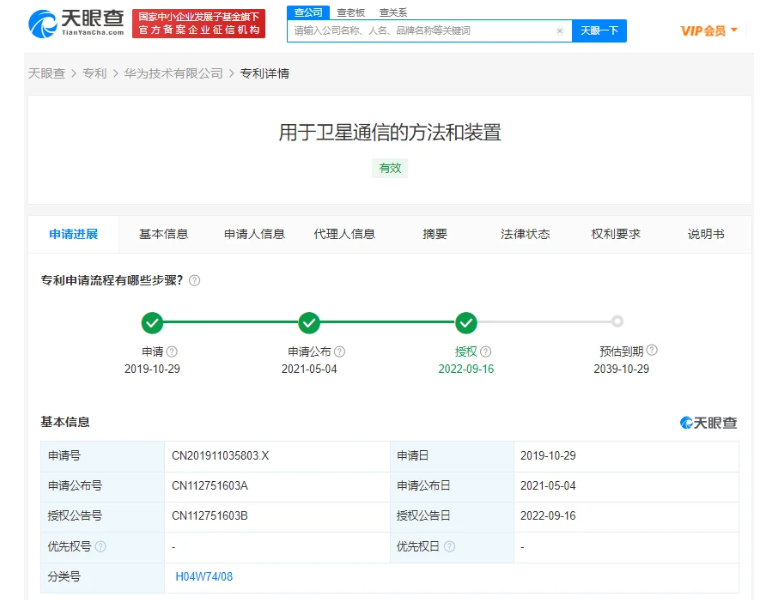Go to 天眼查 breadcrumb link
The height and width of the screenshot is (600, 772).
click(47, 73)
